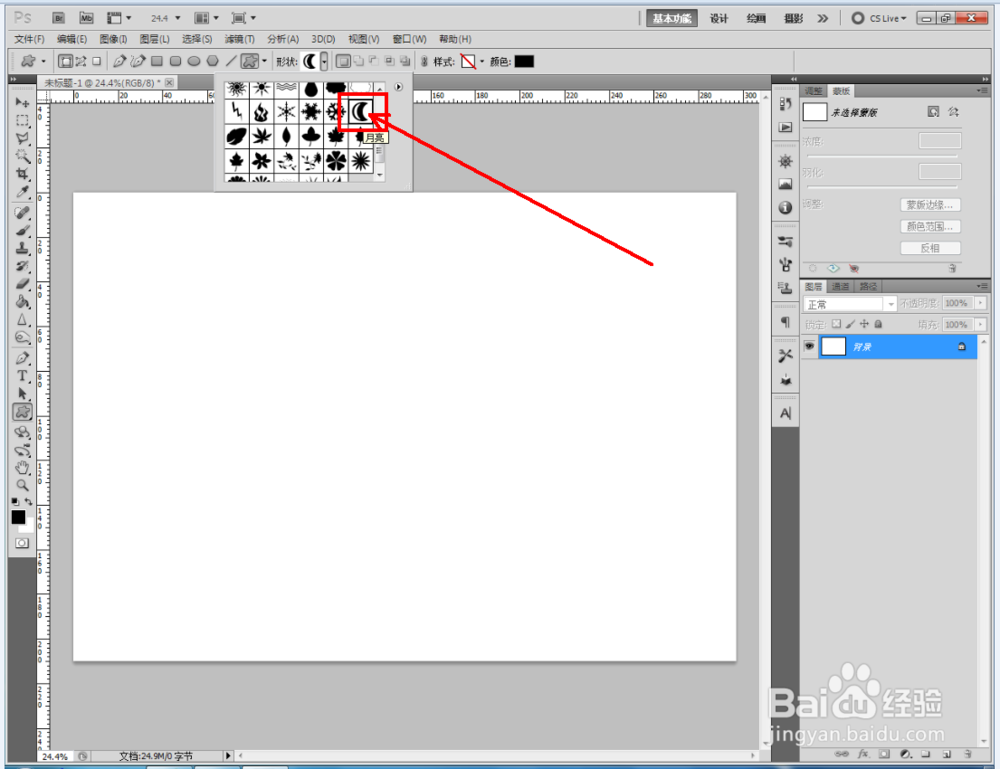Launch Bridge with the Br icon
The height and width of the screenshot is (769, 1000).
59,18
